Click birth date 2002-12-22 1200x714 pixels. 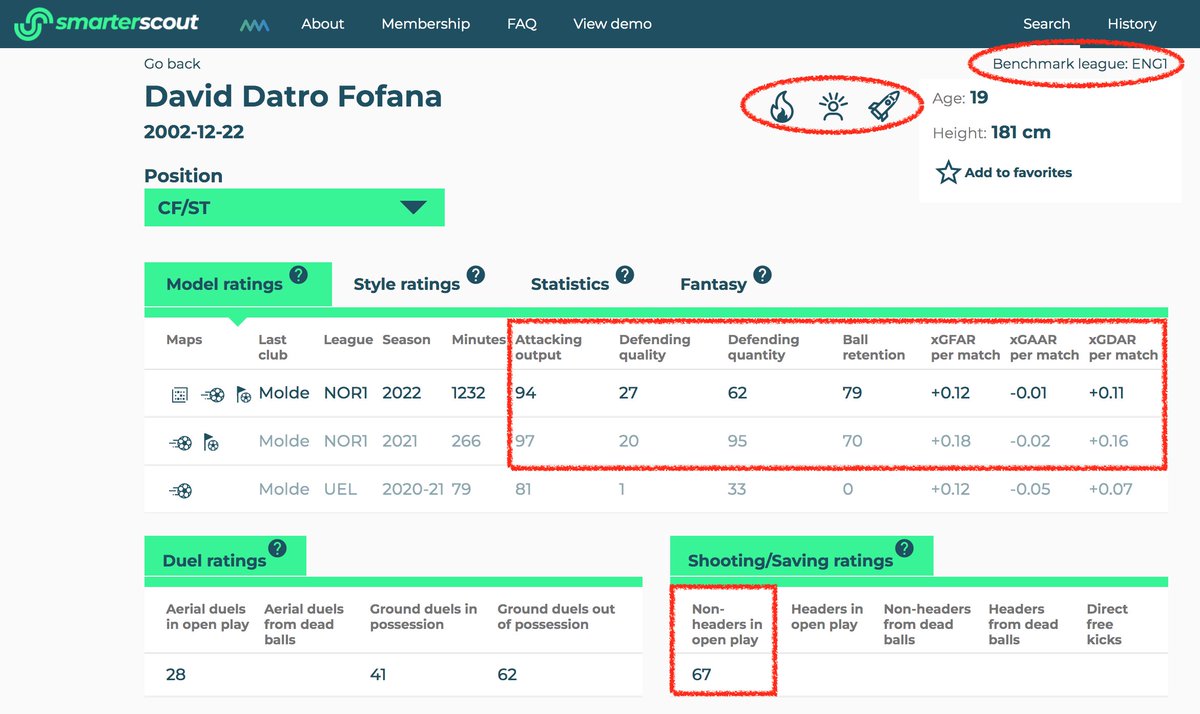pos(194,132)
